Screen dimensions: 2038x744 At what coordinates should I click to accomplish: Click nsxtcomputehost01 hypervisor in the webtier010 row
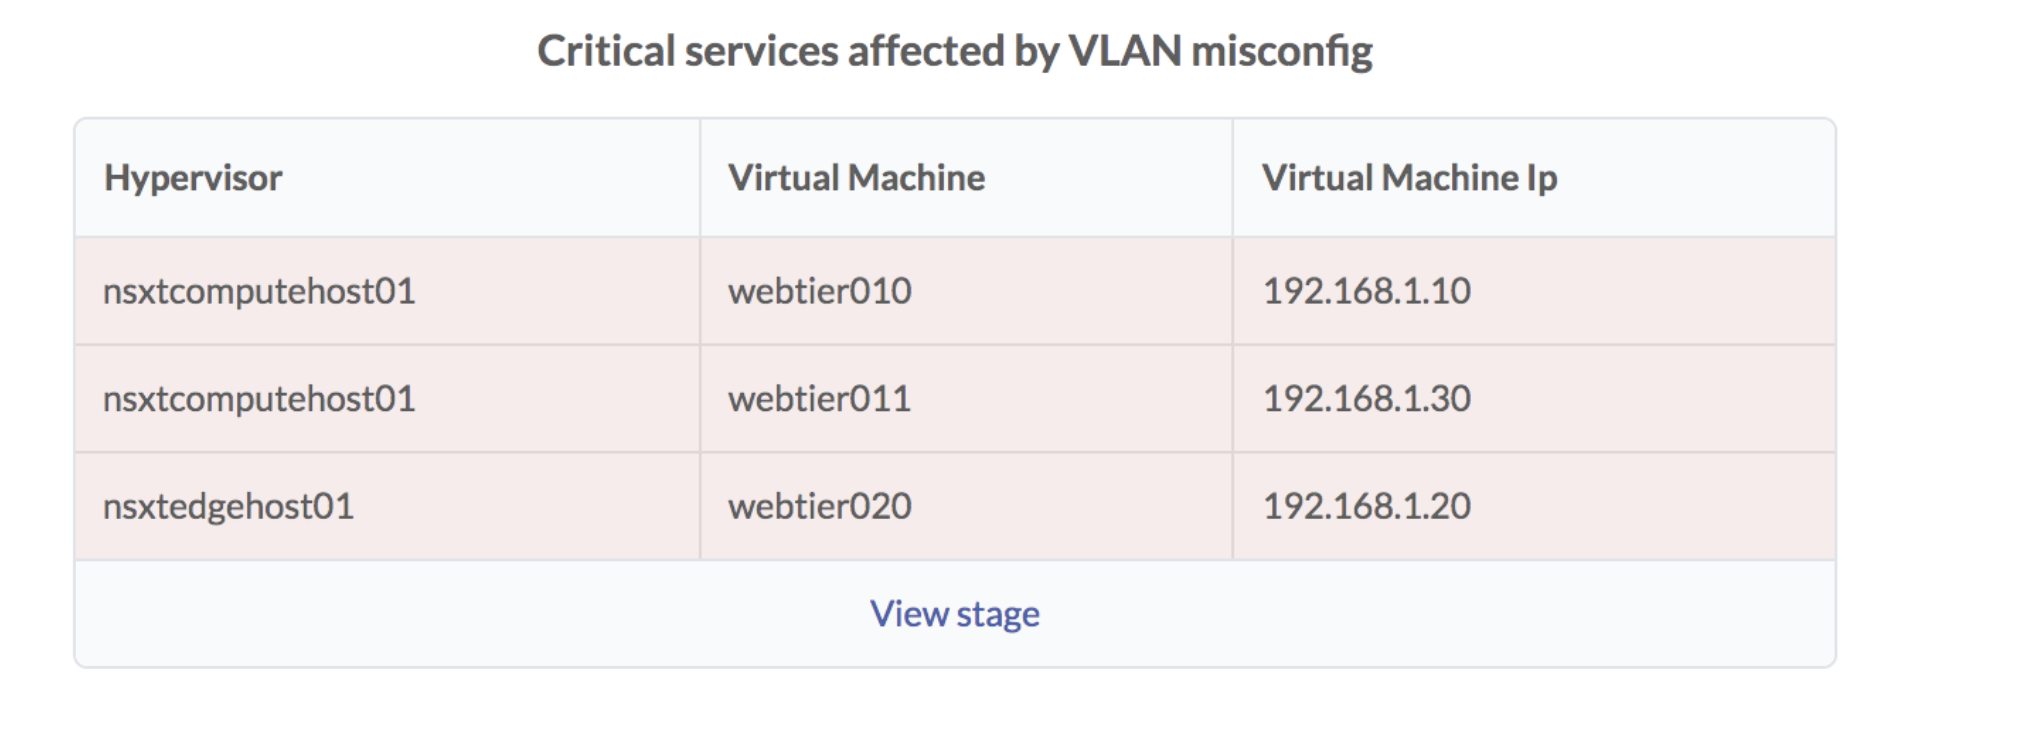coord(258,291)
